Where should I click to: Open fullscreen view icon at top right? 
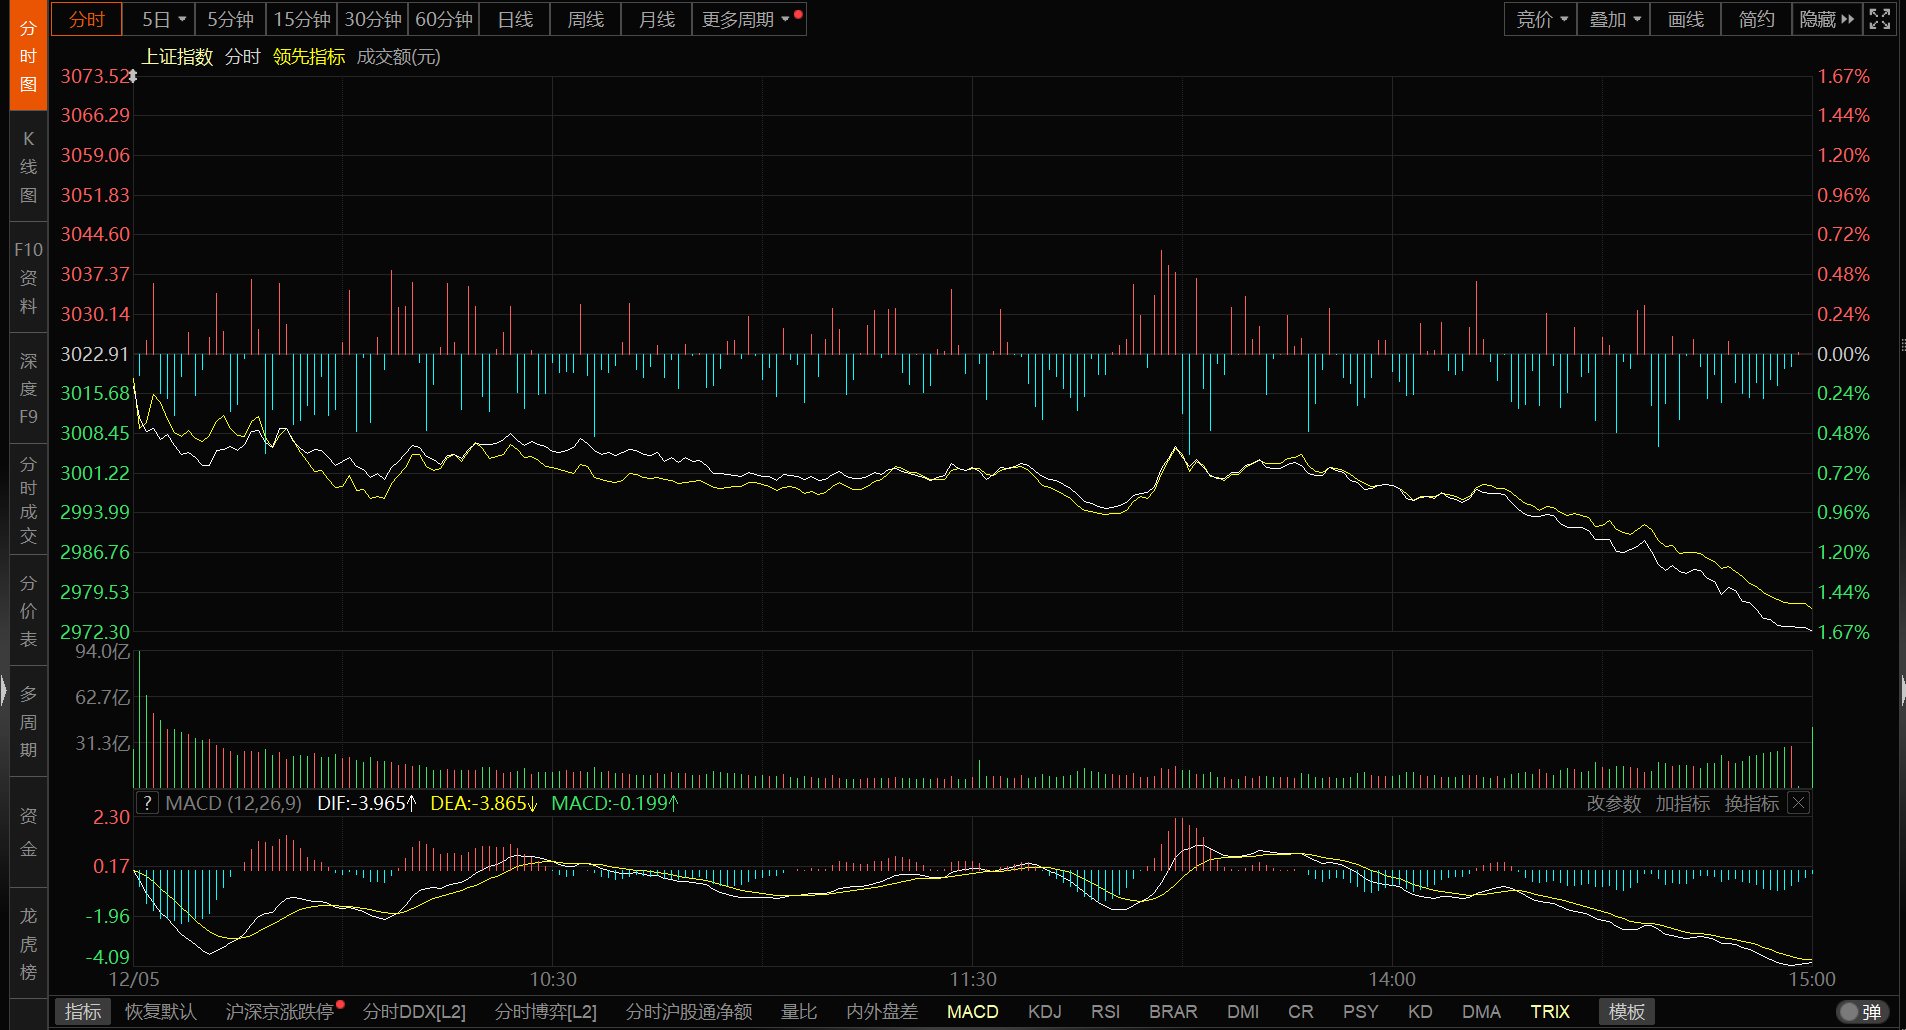click(x=1880, y=19)
